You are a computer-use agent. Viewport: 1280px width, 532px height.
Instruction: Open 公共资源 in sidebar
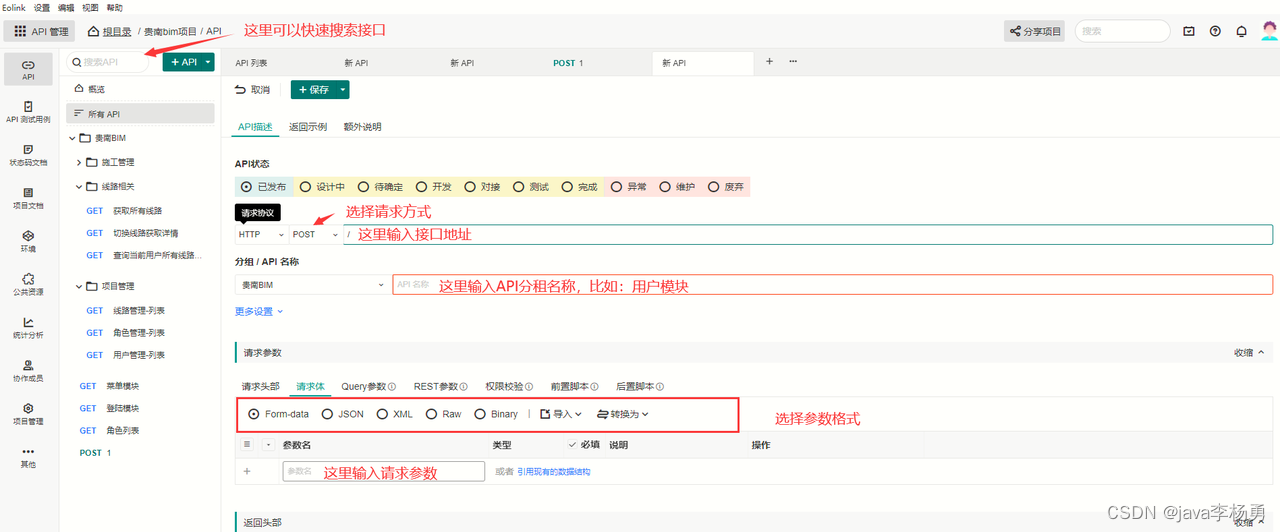28,284
